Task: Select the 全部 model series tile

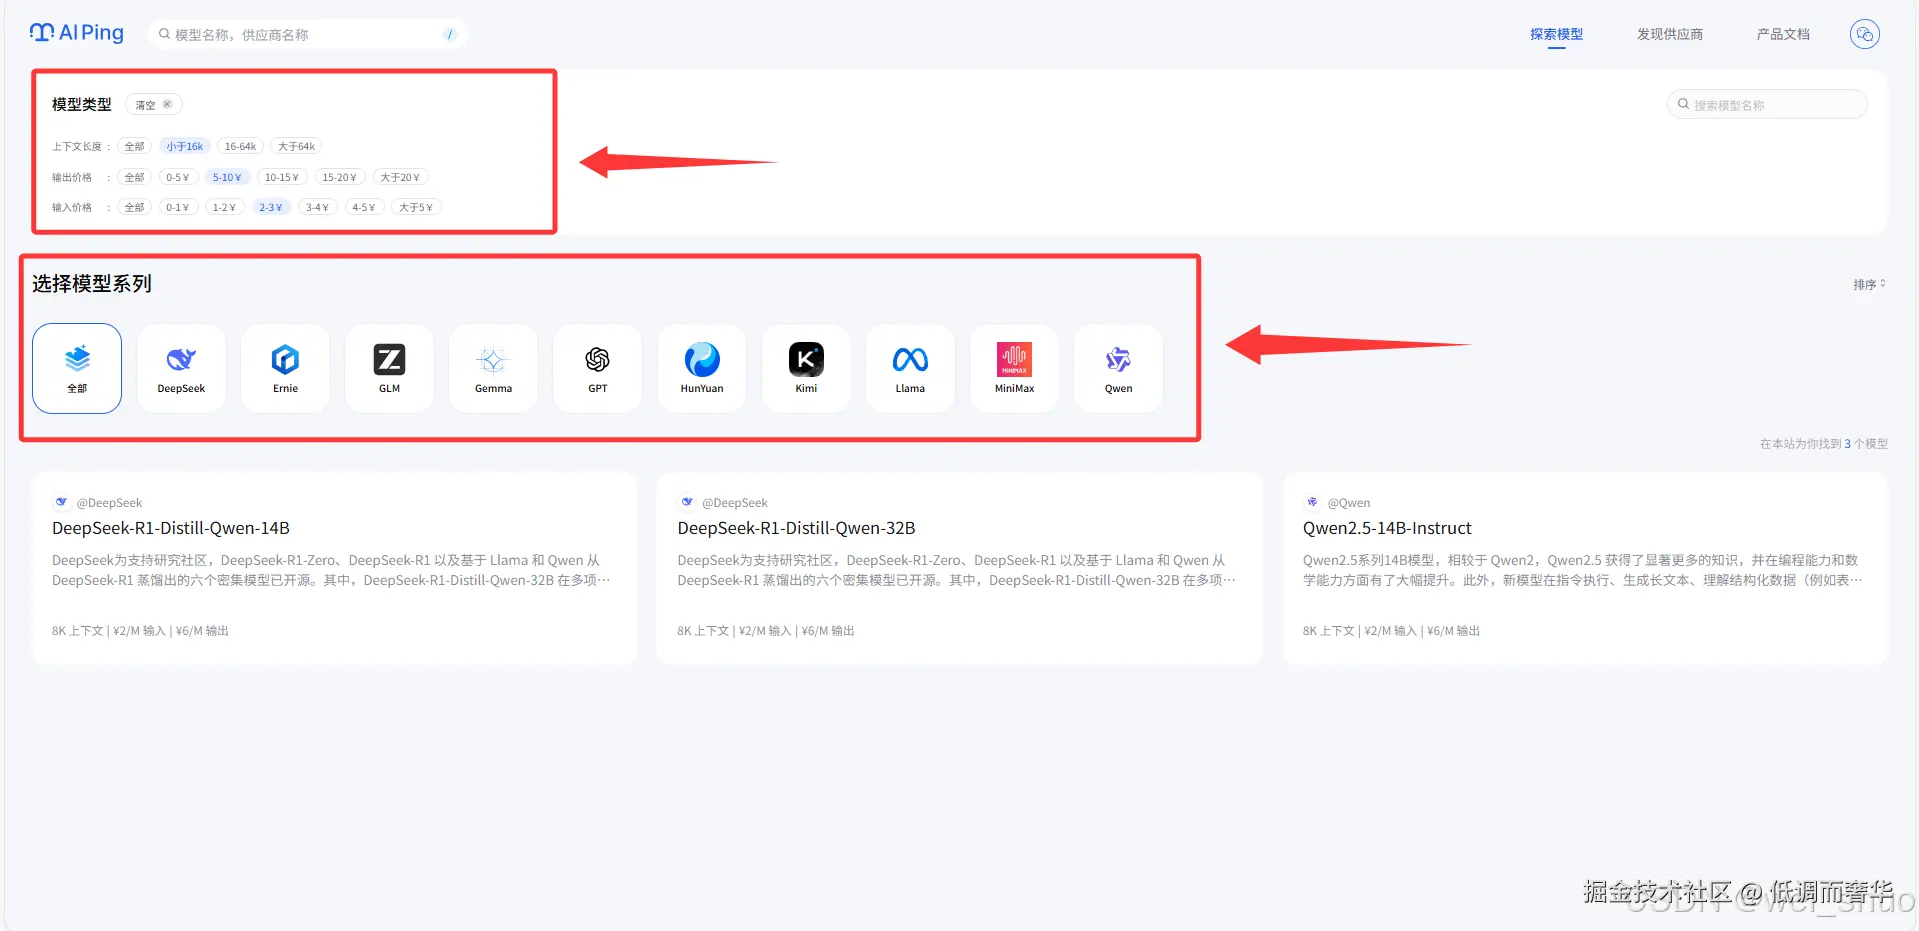Action: coord(77,368)
